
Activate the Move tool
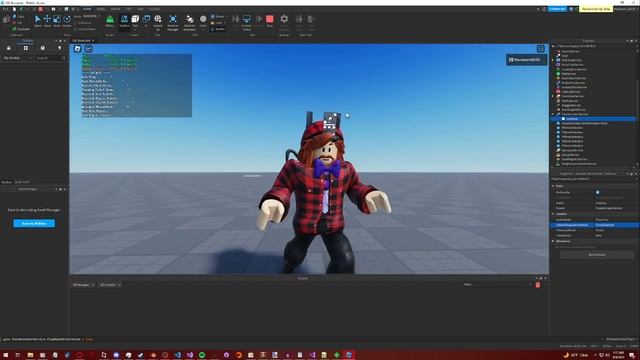pyautogui.click(x=47, y=21)
